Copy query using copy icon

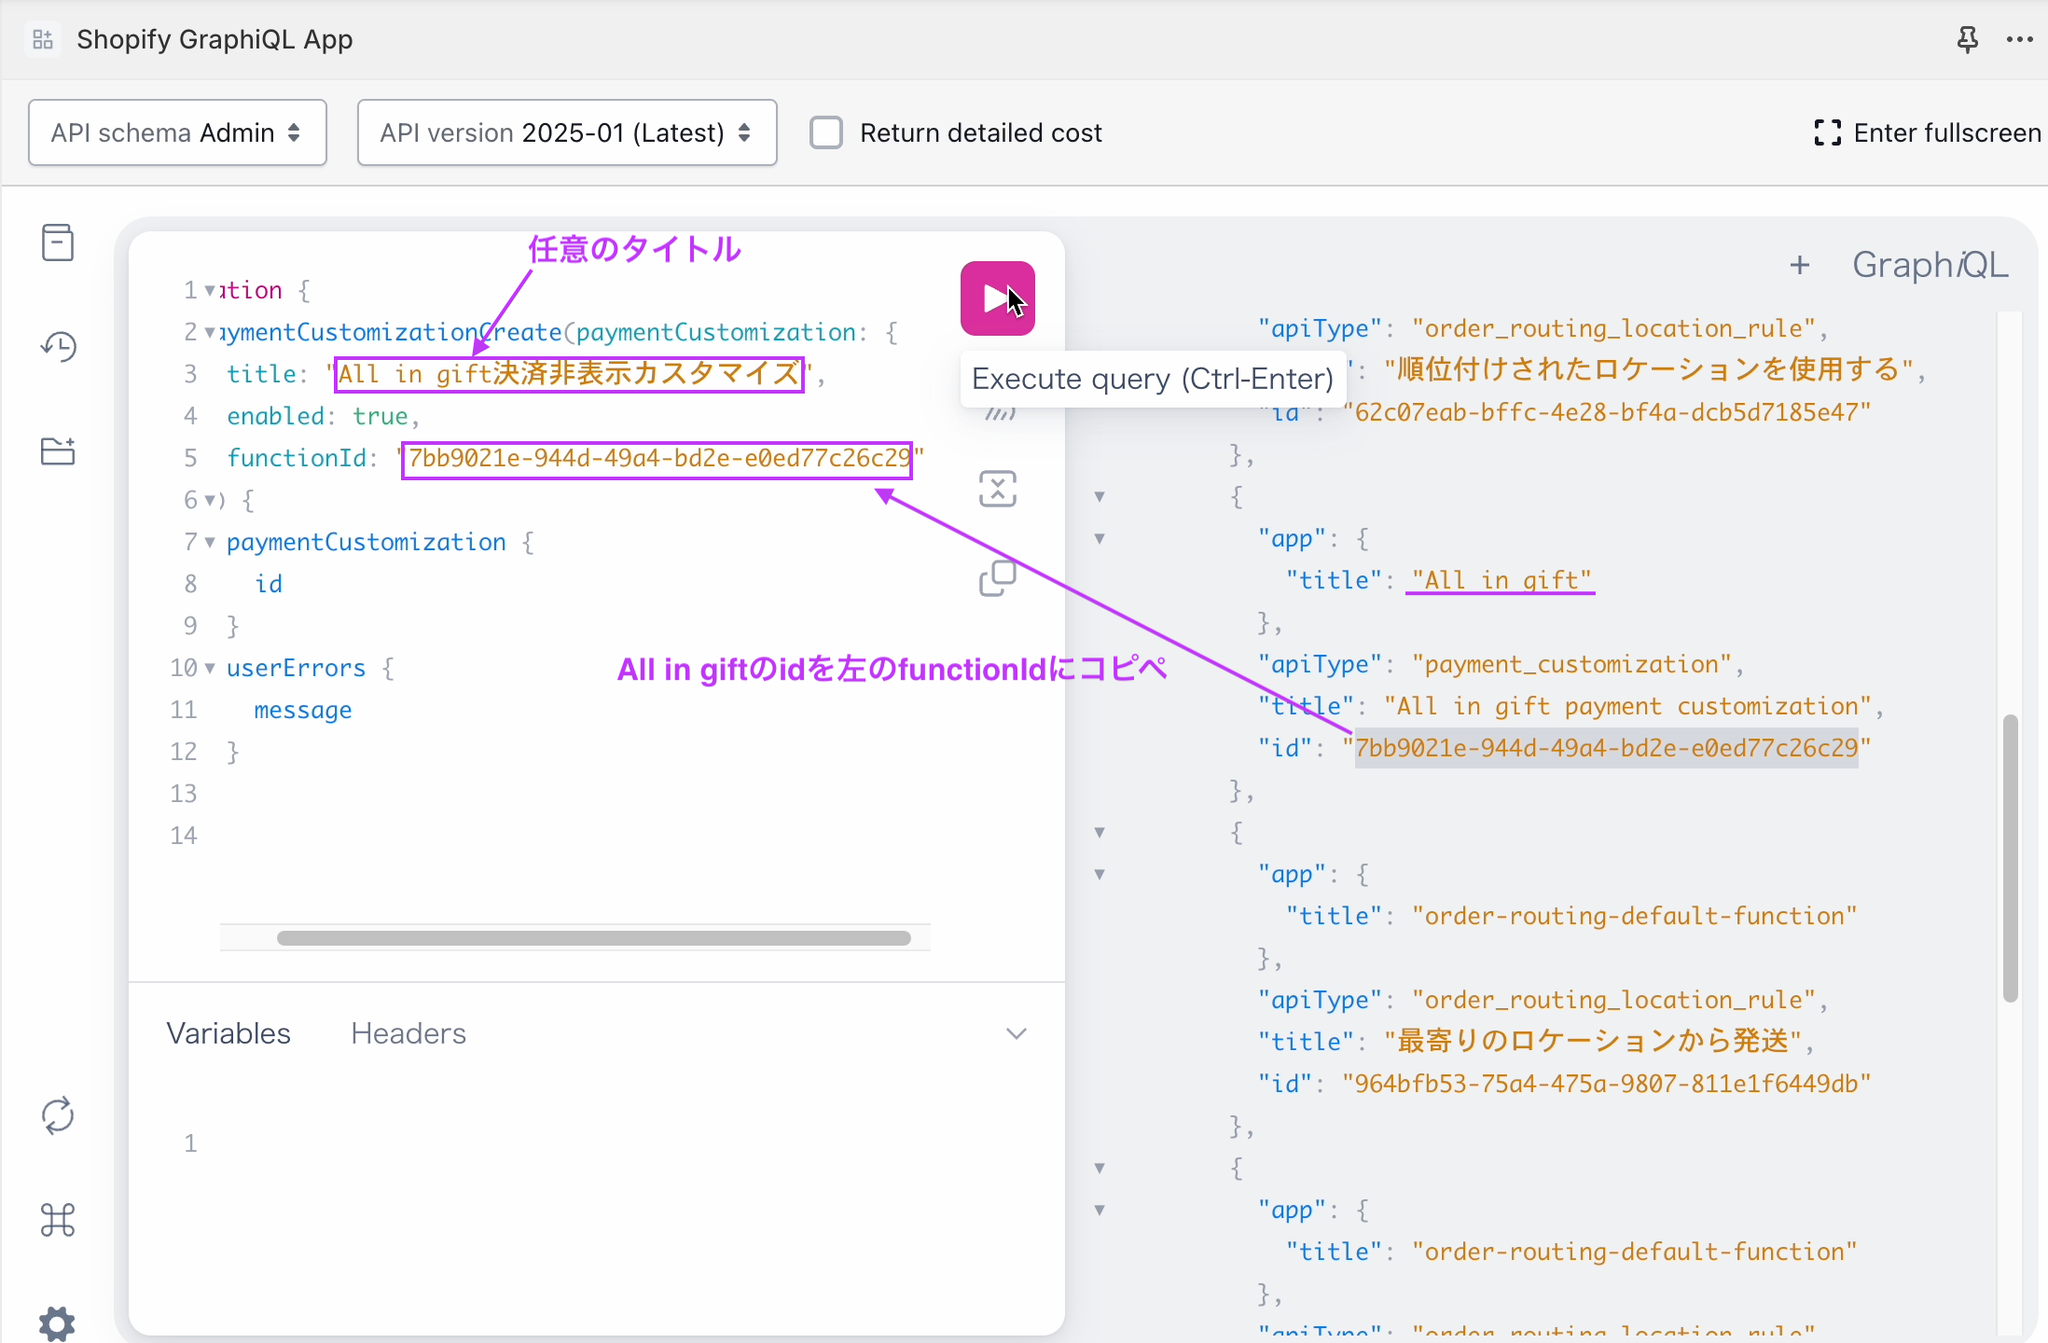coord(997,579)
